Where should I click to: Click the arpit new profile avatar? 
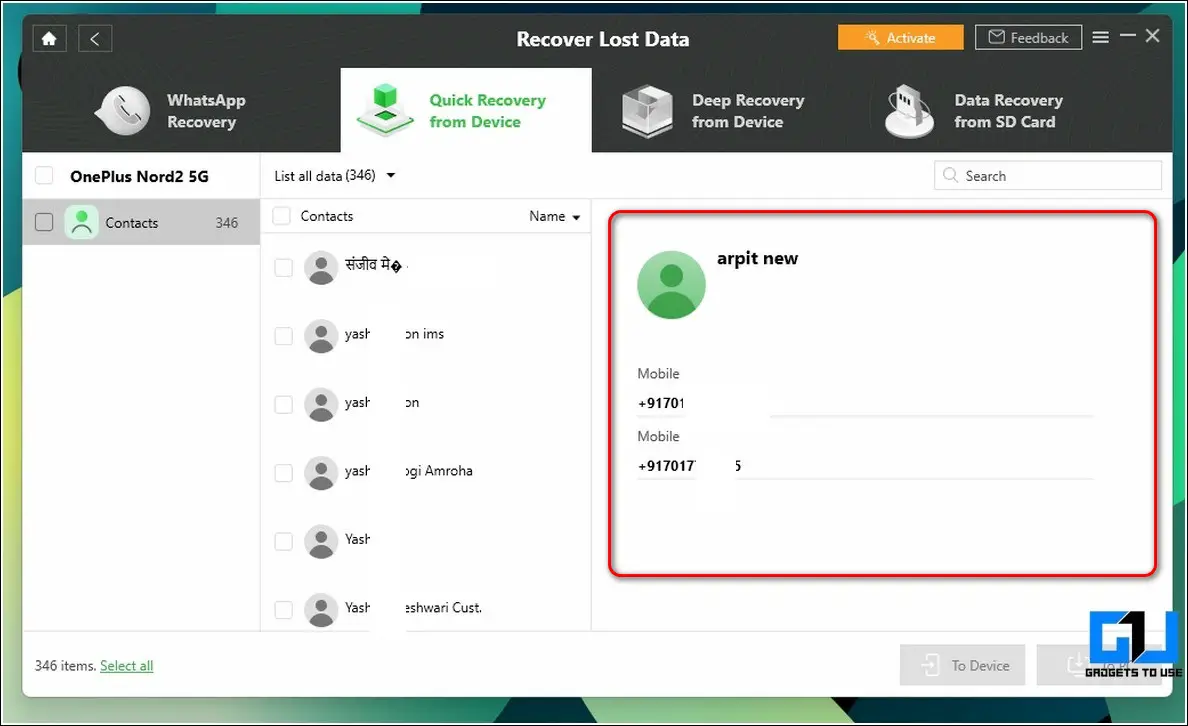[671, 285]
